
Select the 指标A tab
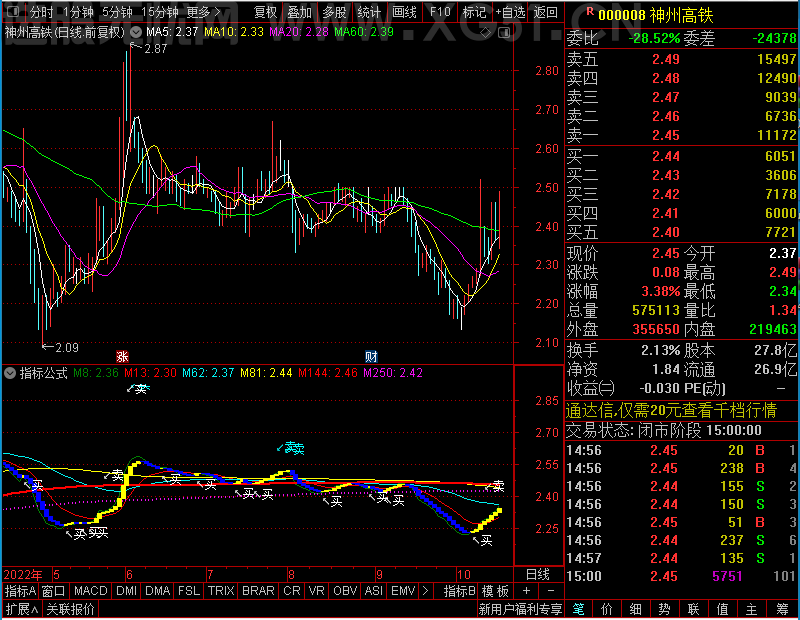(20, 591)
